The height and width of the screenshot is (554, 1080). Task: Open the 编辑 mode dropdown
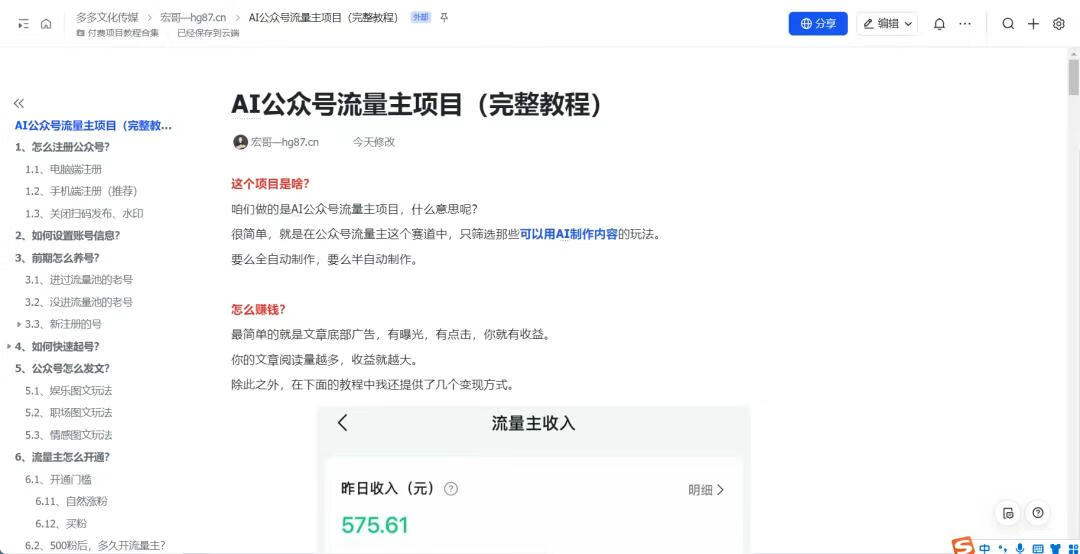click(887, 24)
